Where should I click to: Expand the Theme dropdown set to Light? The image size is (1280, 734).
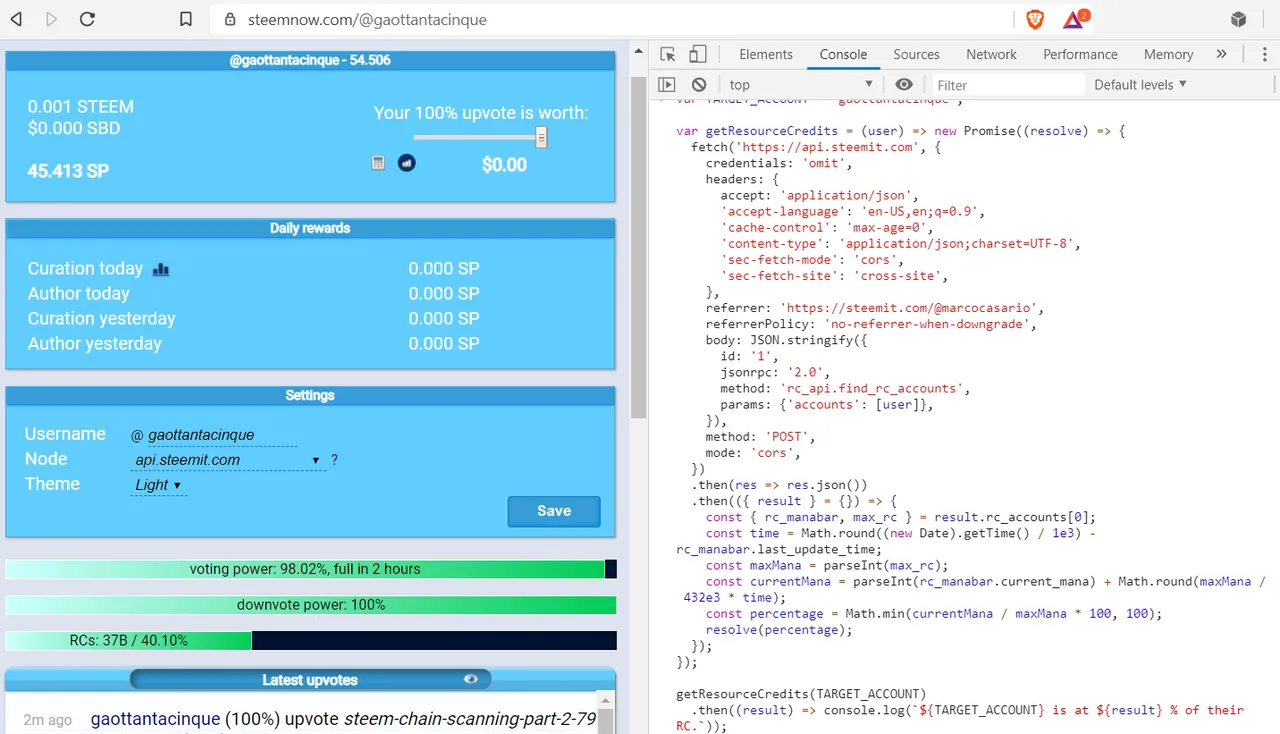pyautogui.click(x=158, y=485)
